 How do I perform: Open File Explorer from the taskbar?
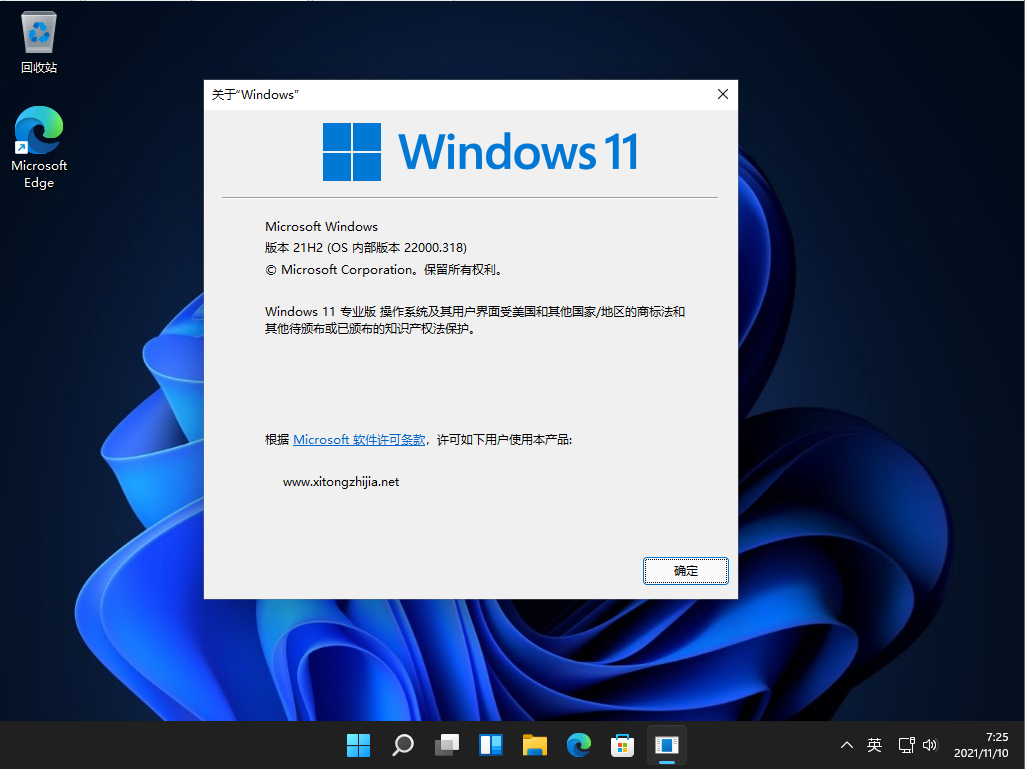coord(534,745)
